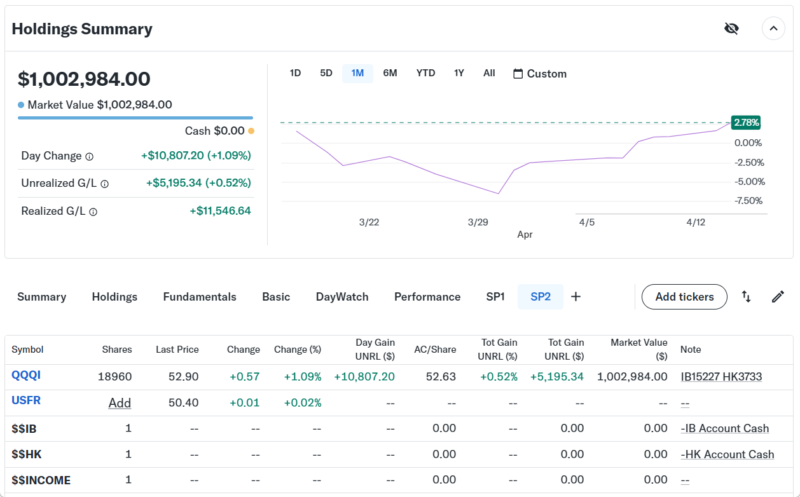The image size is (800, 497).
Task: Click the Realized G/L info icon
Action: click(95, 212)
